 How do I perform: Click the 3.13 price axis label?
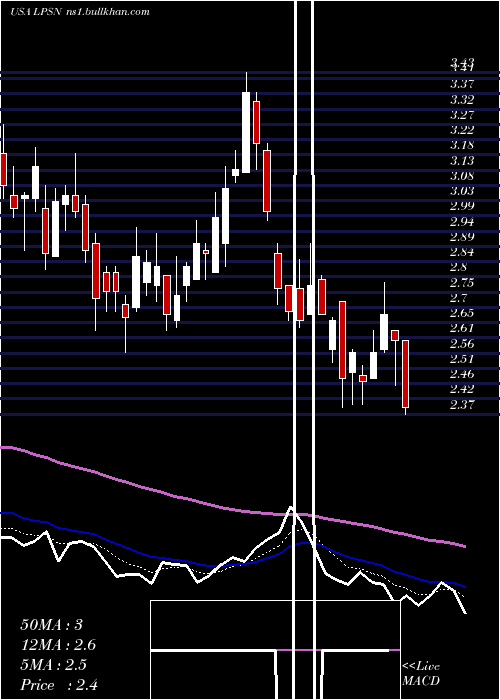(462, 160)
